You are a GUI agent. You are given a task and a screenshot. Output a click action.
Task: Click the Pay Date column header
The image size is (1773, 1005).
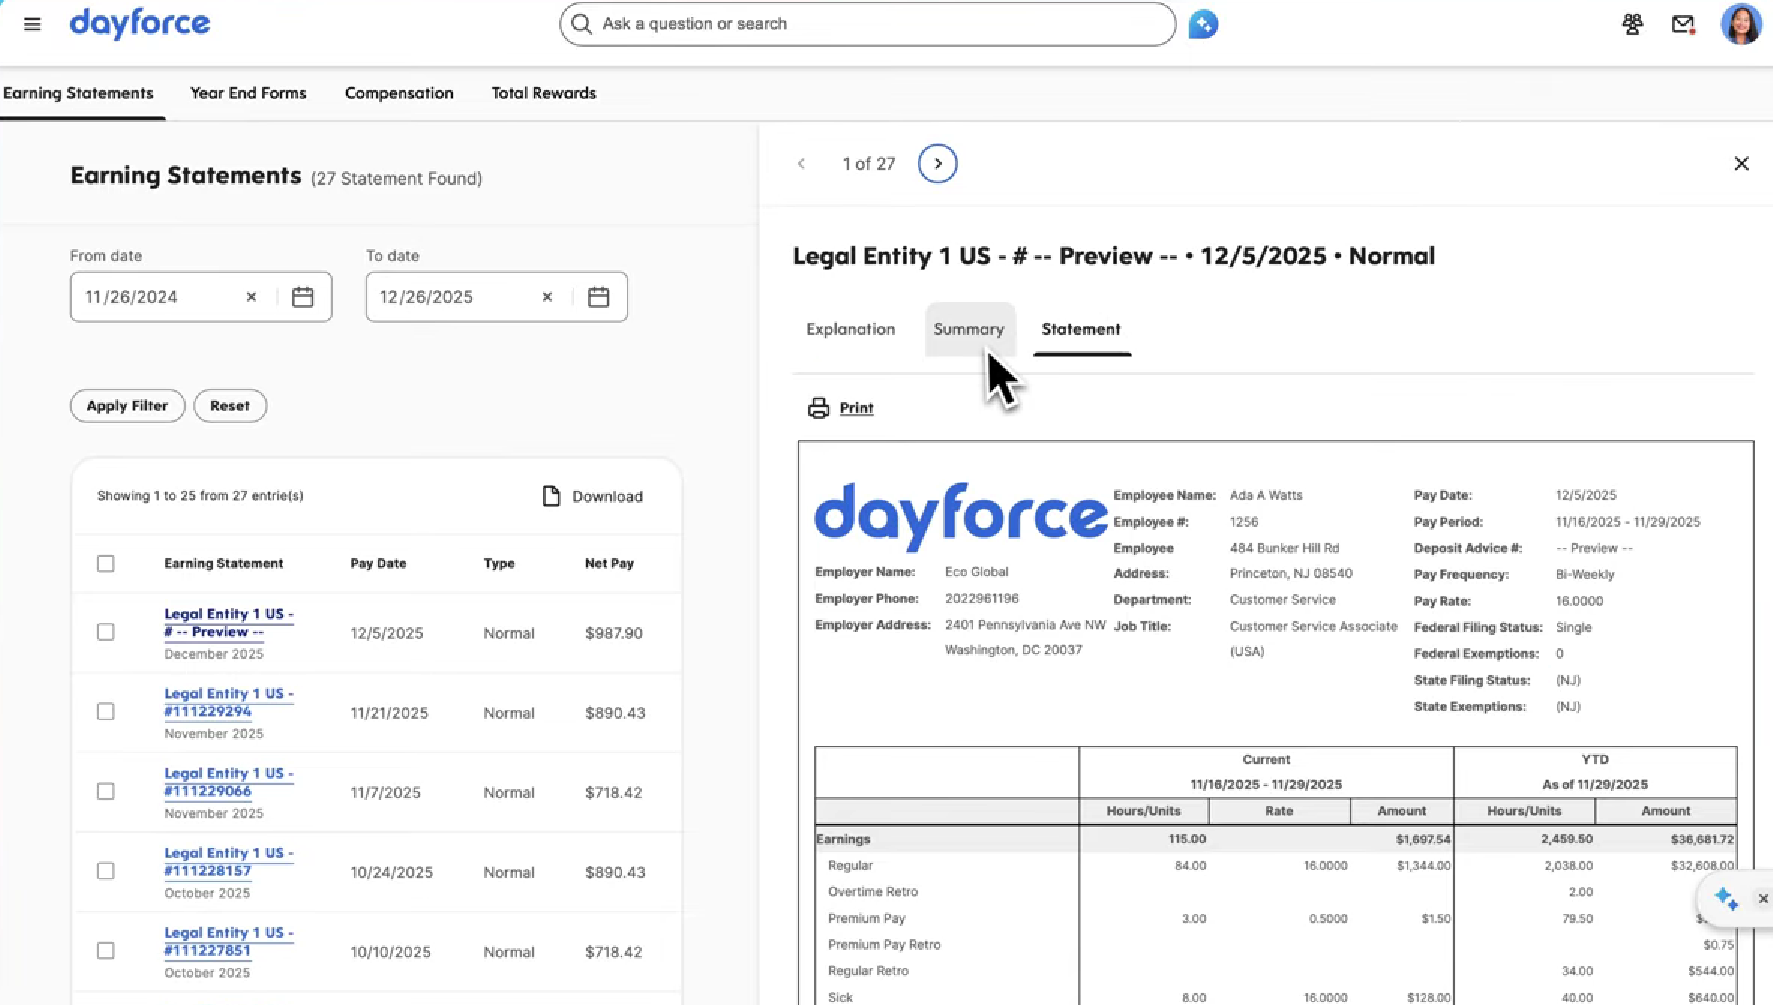click(x=378, y=564)
